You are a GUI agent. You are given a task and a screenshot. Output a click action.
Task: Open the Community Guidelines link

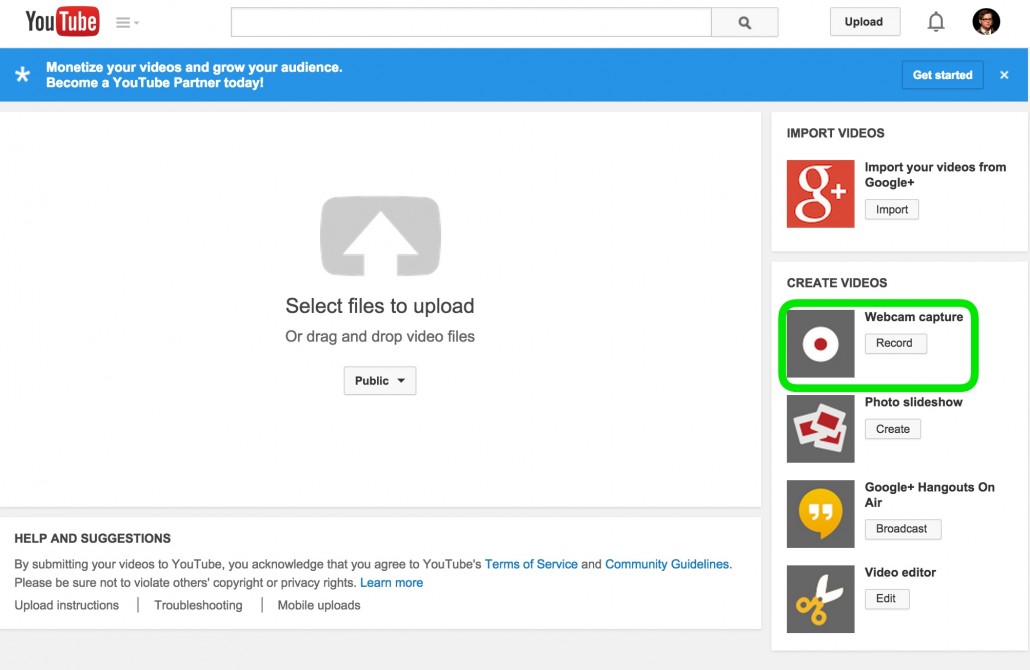(x=667, y=564)
